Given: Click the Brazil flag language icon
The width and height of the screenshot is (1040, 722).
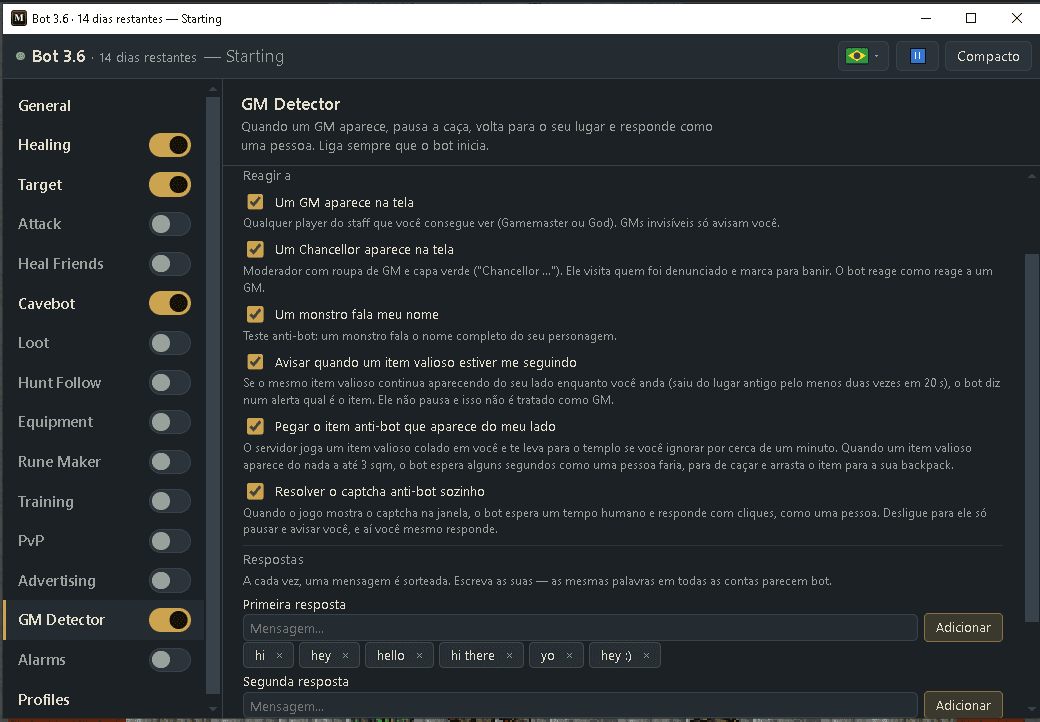Looking at the screenshot, I should coord(856,56).
